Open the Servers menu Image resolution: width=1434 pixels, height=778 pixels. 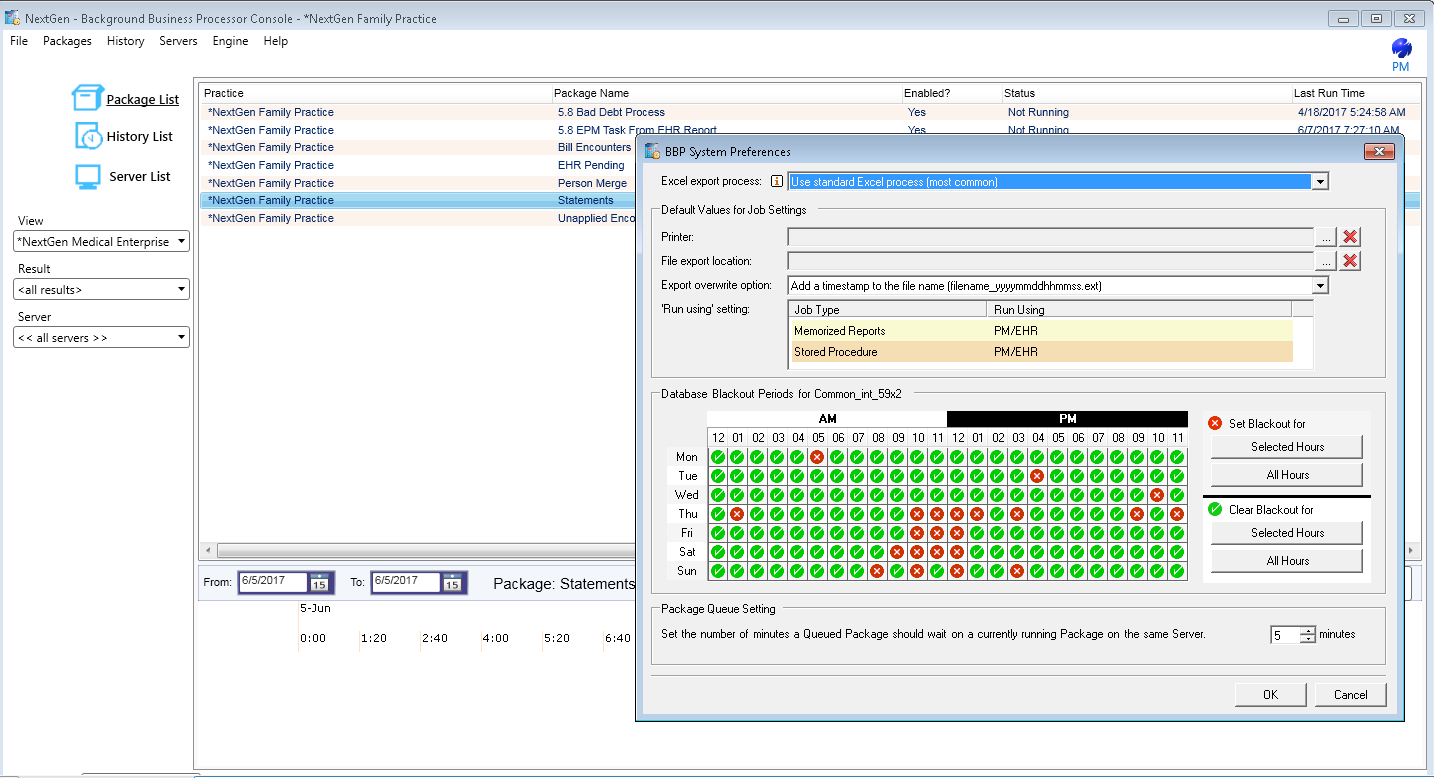178,41
